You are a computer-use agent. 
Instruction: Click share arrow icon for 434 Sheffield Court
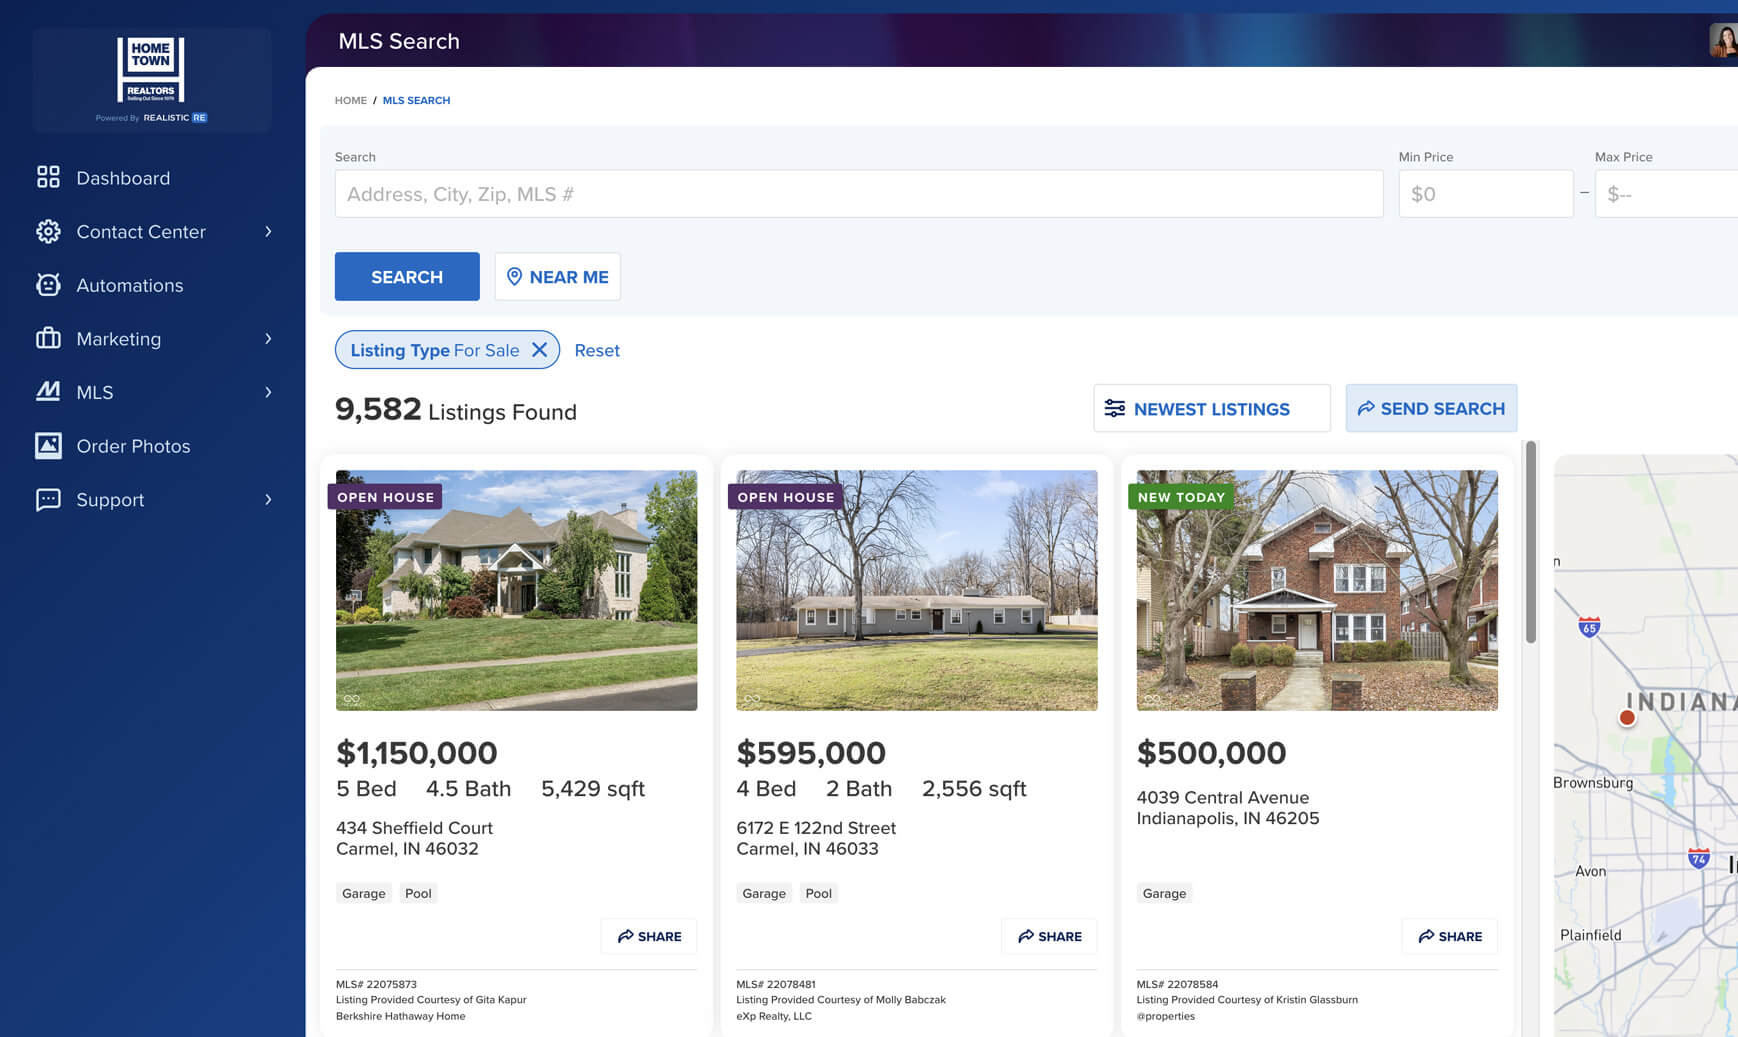coord(625,936)
